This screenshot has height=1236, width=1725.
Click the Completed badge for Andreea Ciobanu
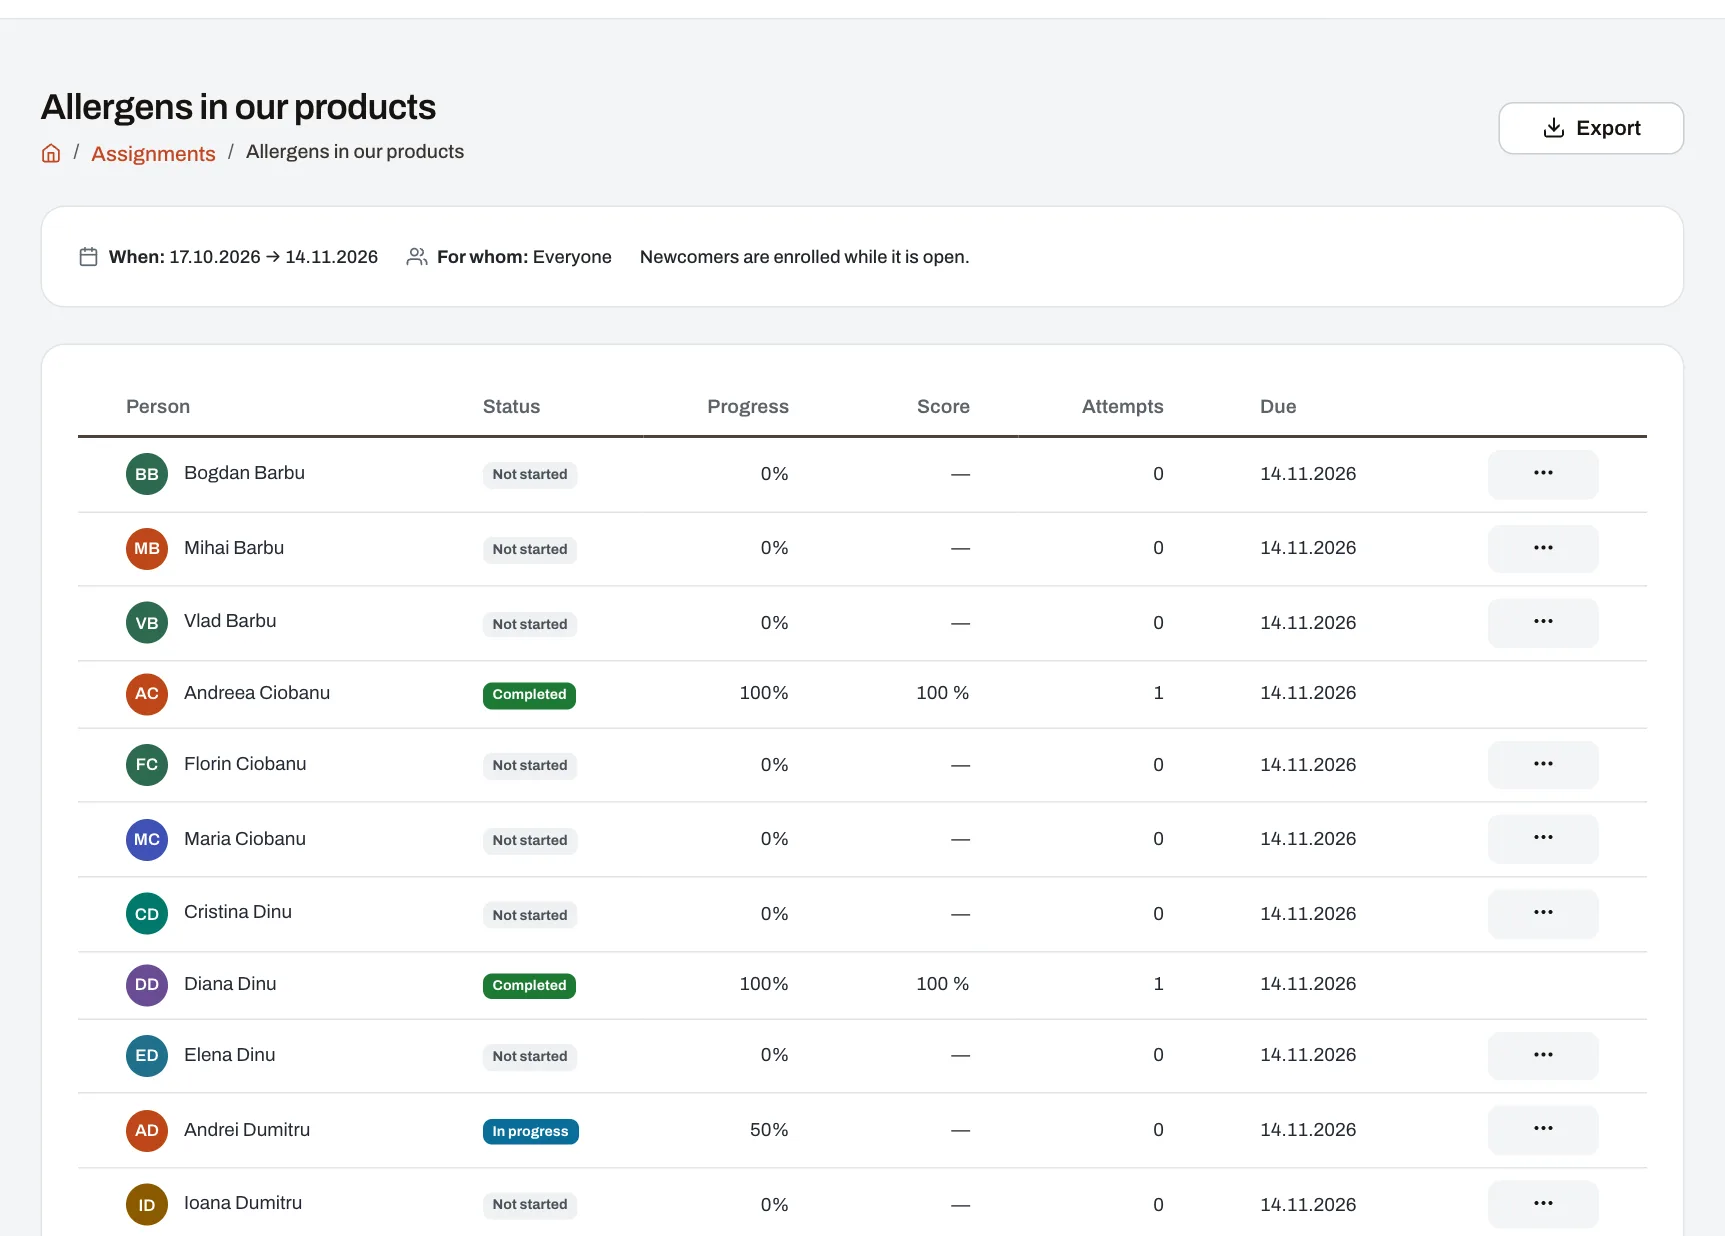click(529, 695)
